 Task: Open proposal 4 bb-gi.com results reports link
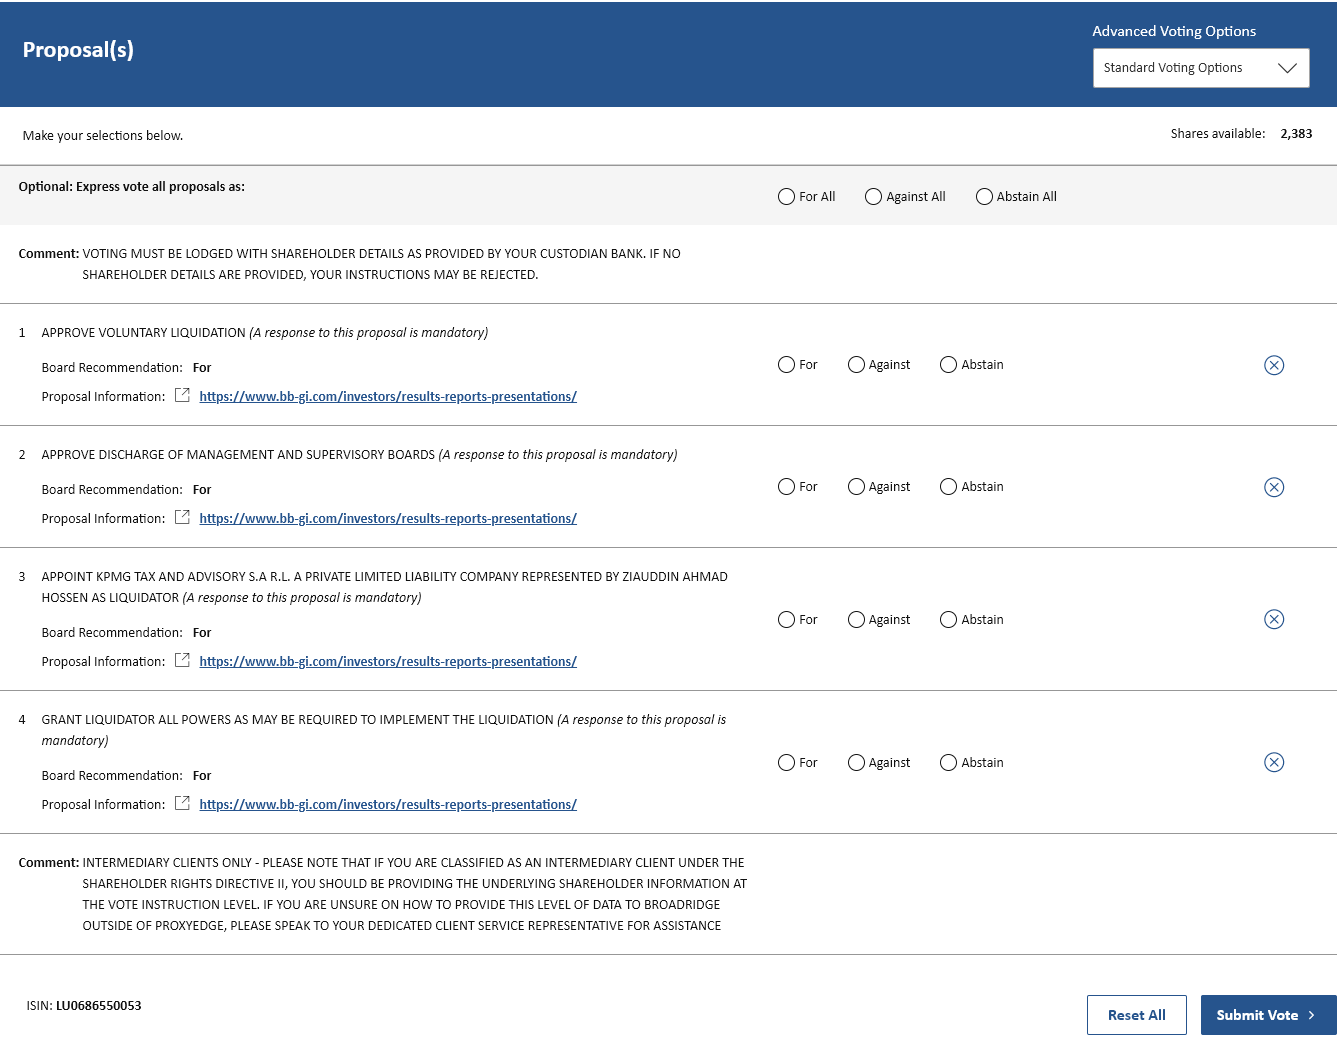pos(388,805)
